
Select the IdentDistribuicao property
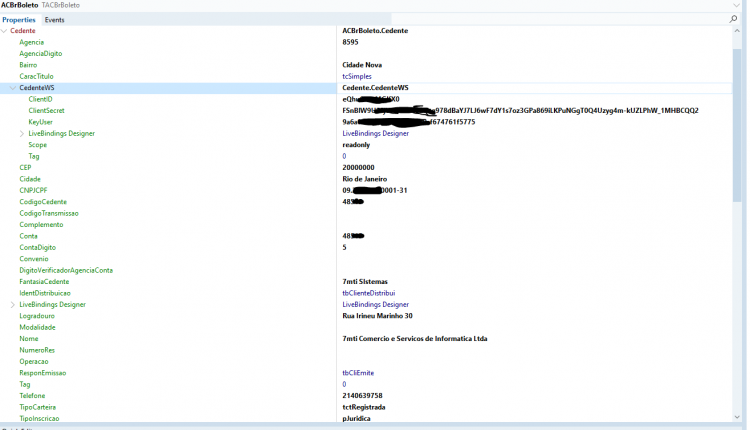point(45,293)
